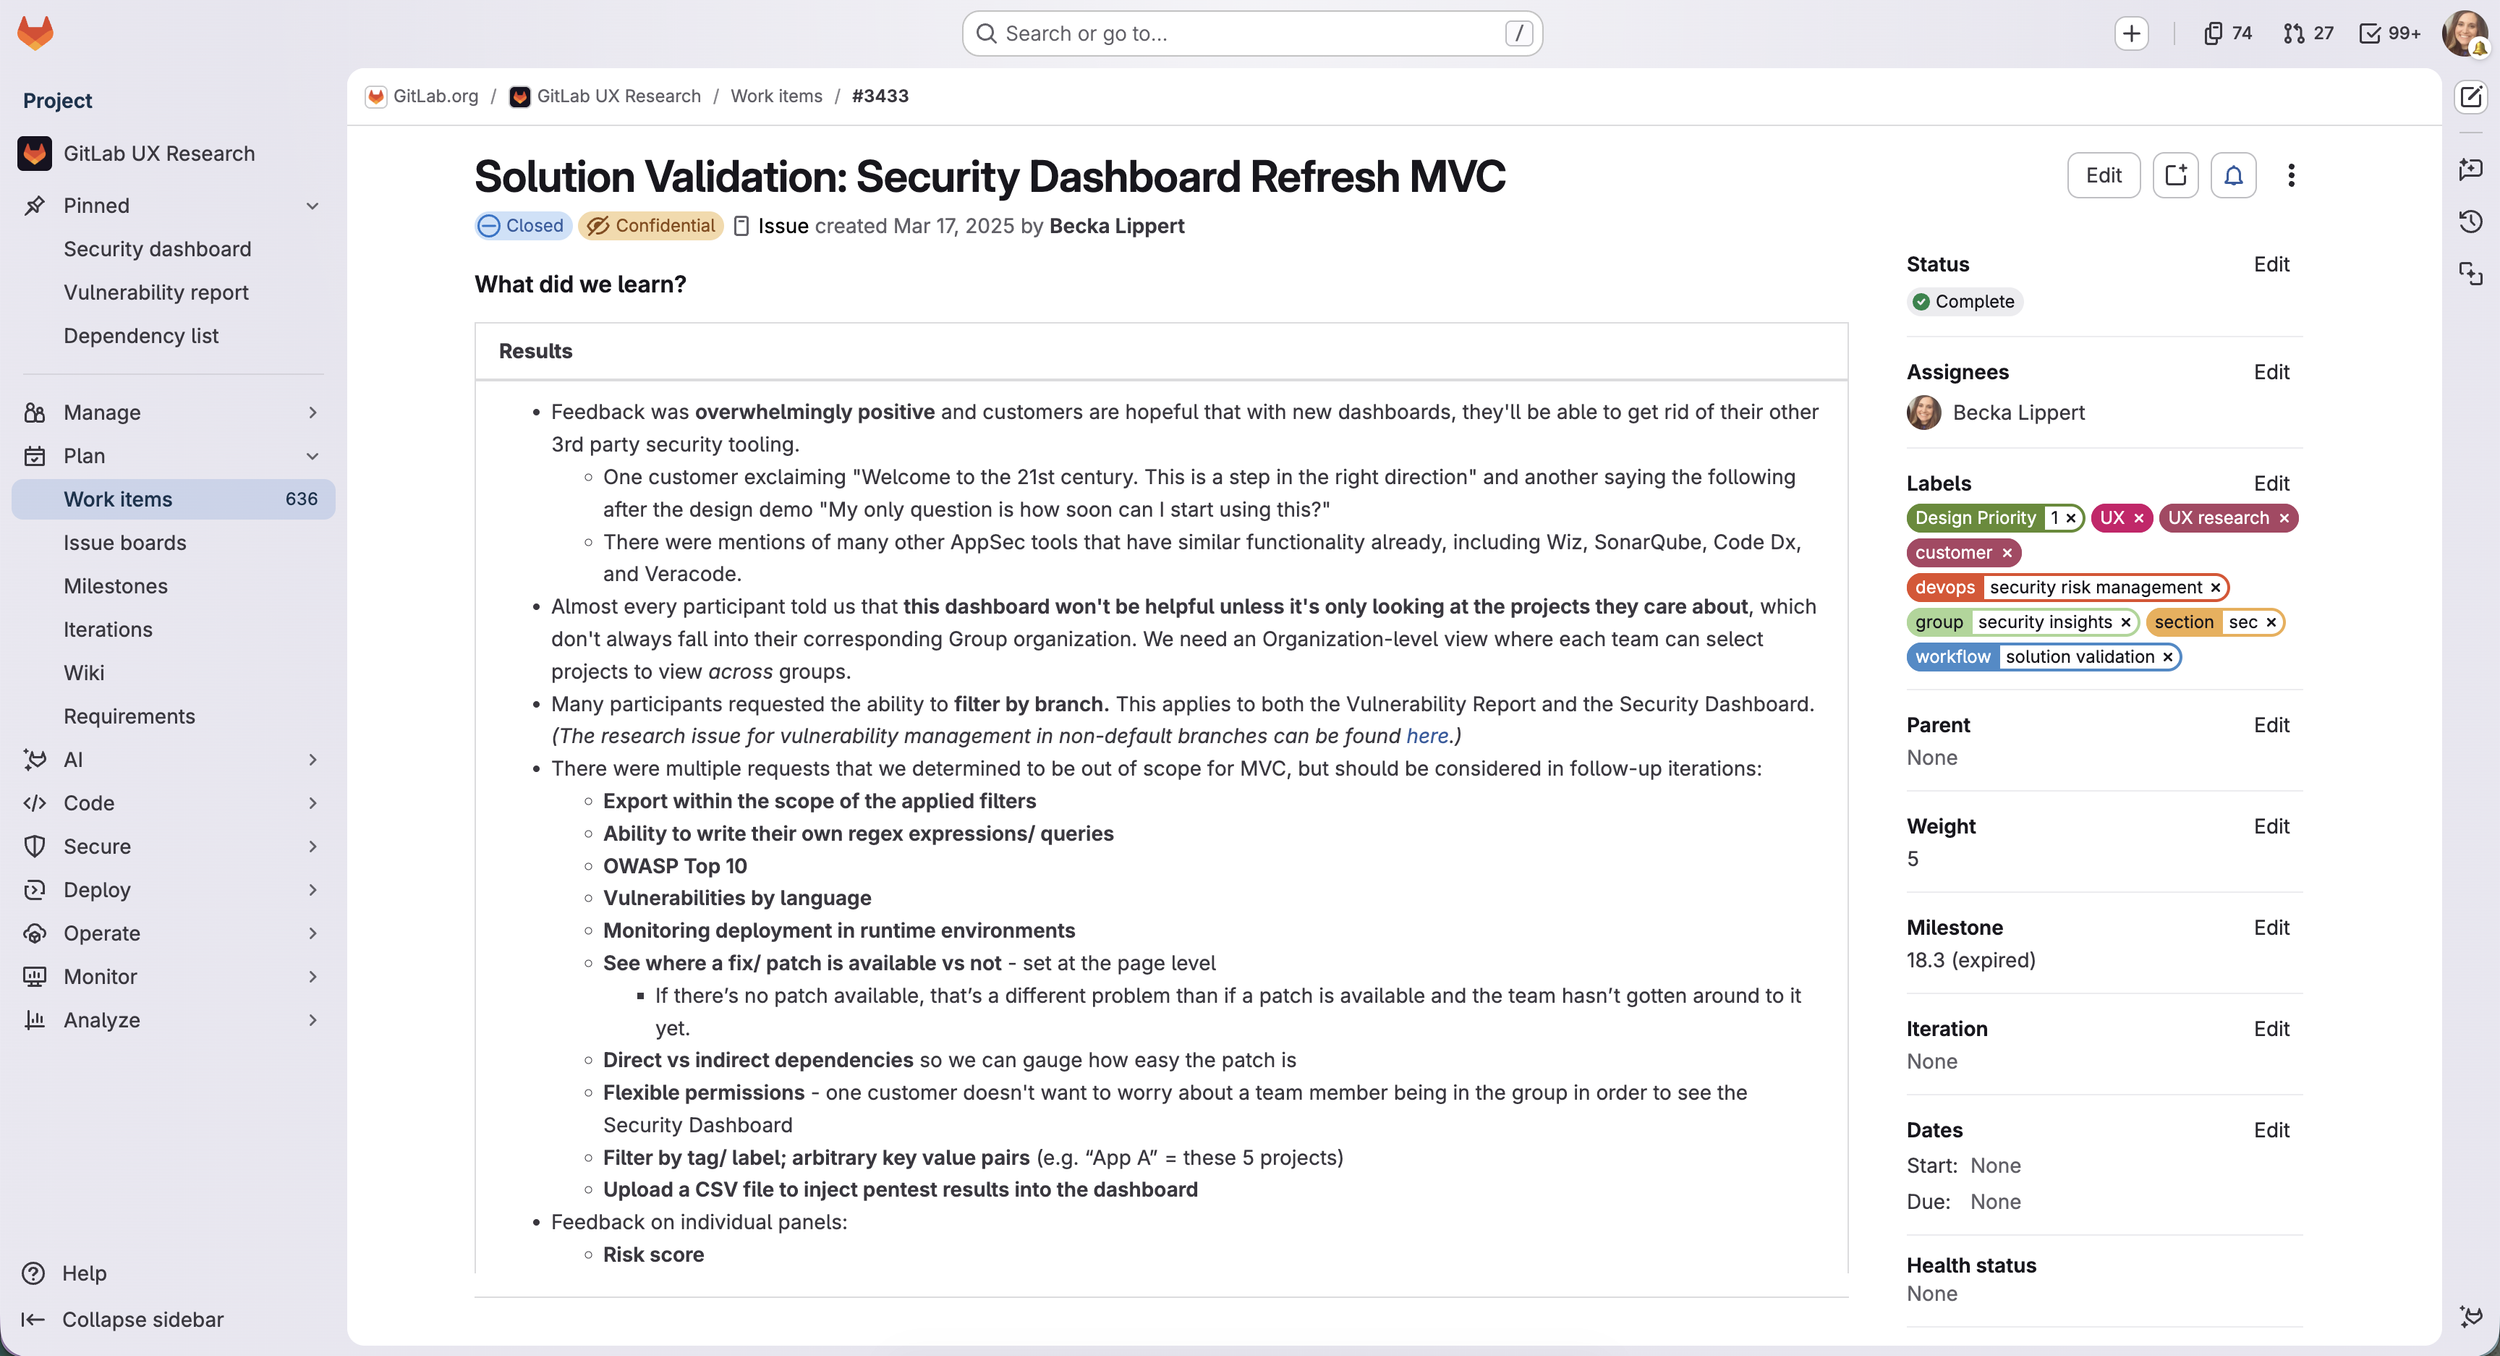Click the Edit button beside the title

click(2103, 176)
